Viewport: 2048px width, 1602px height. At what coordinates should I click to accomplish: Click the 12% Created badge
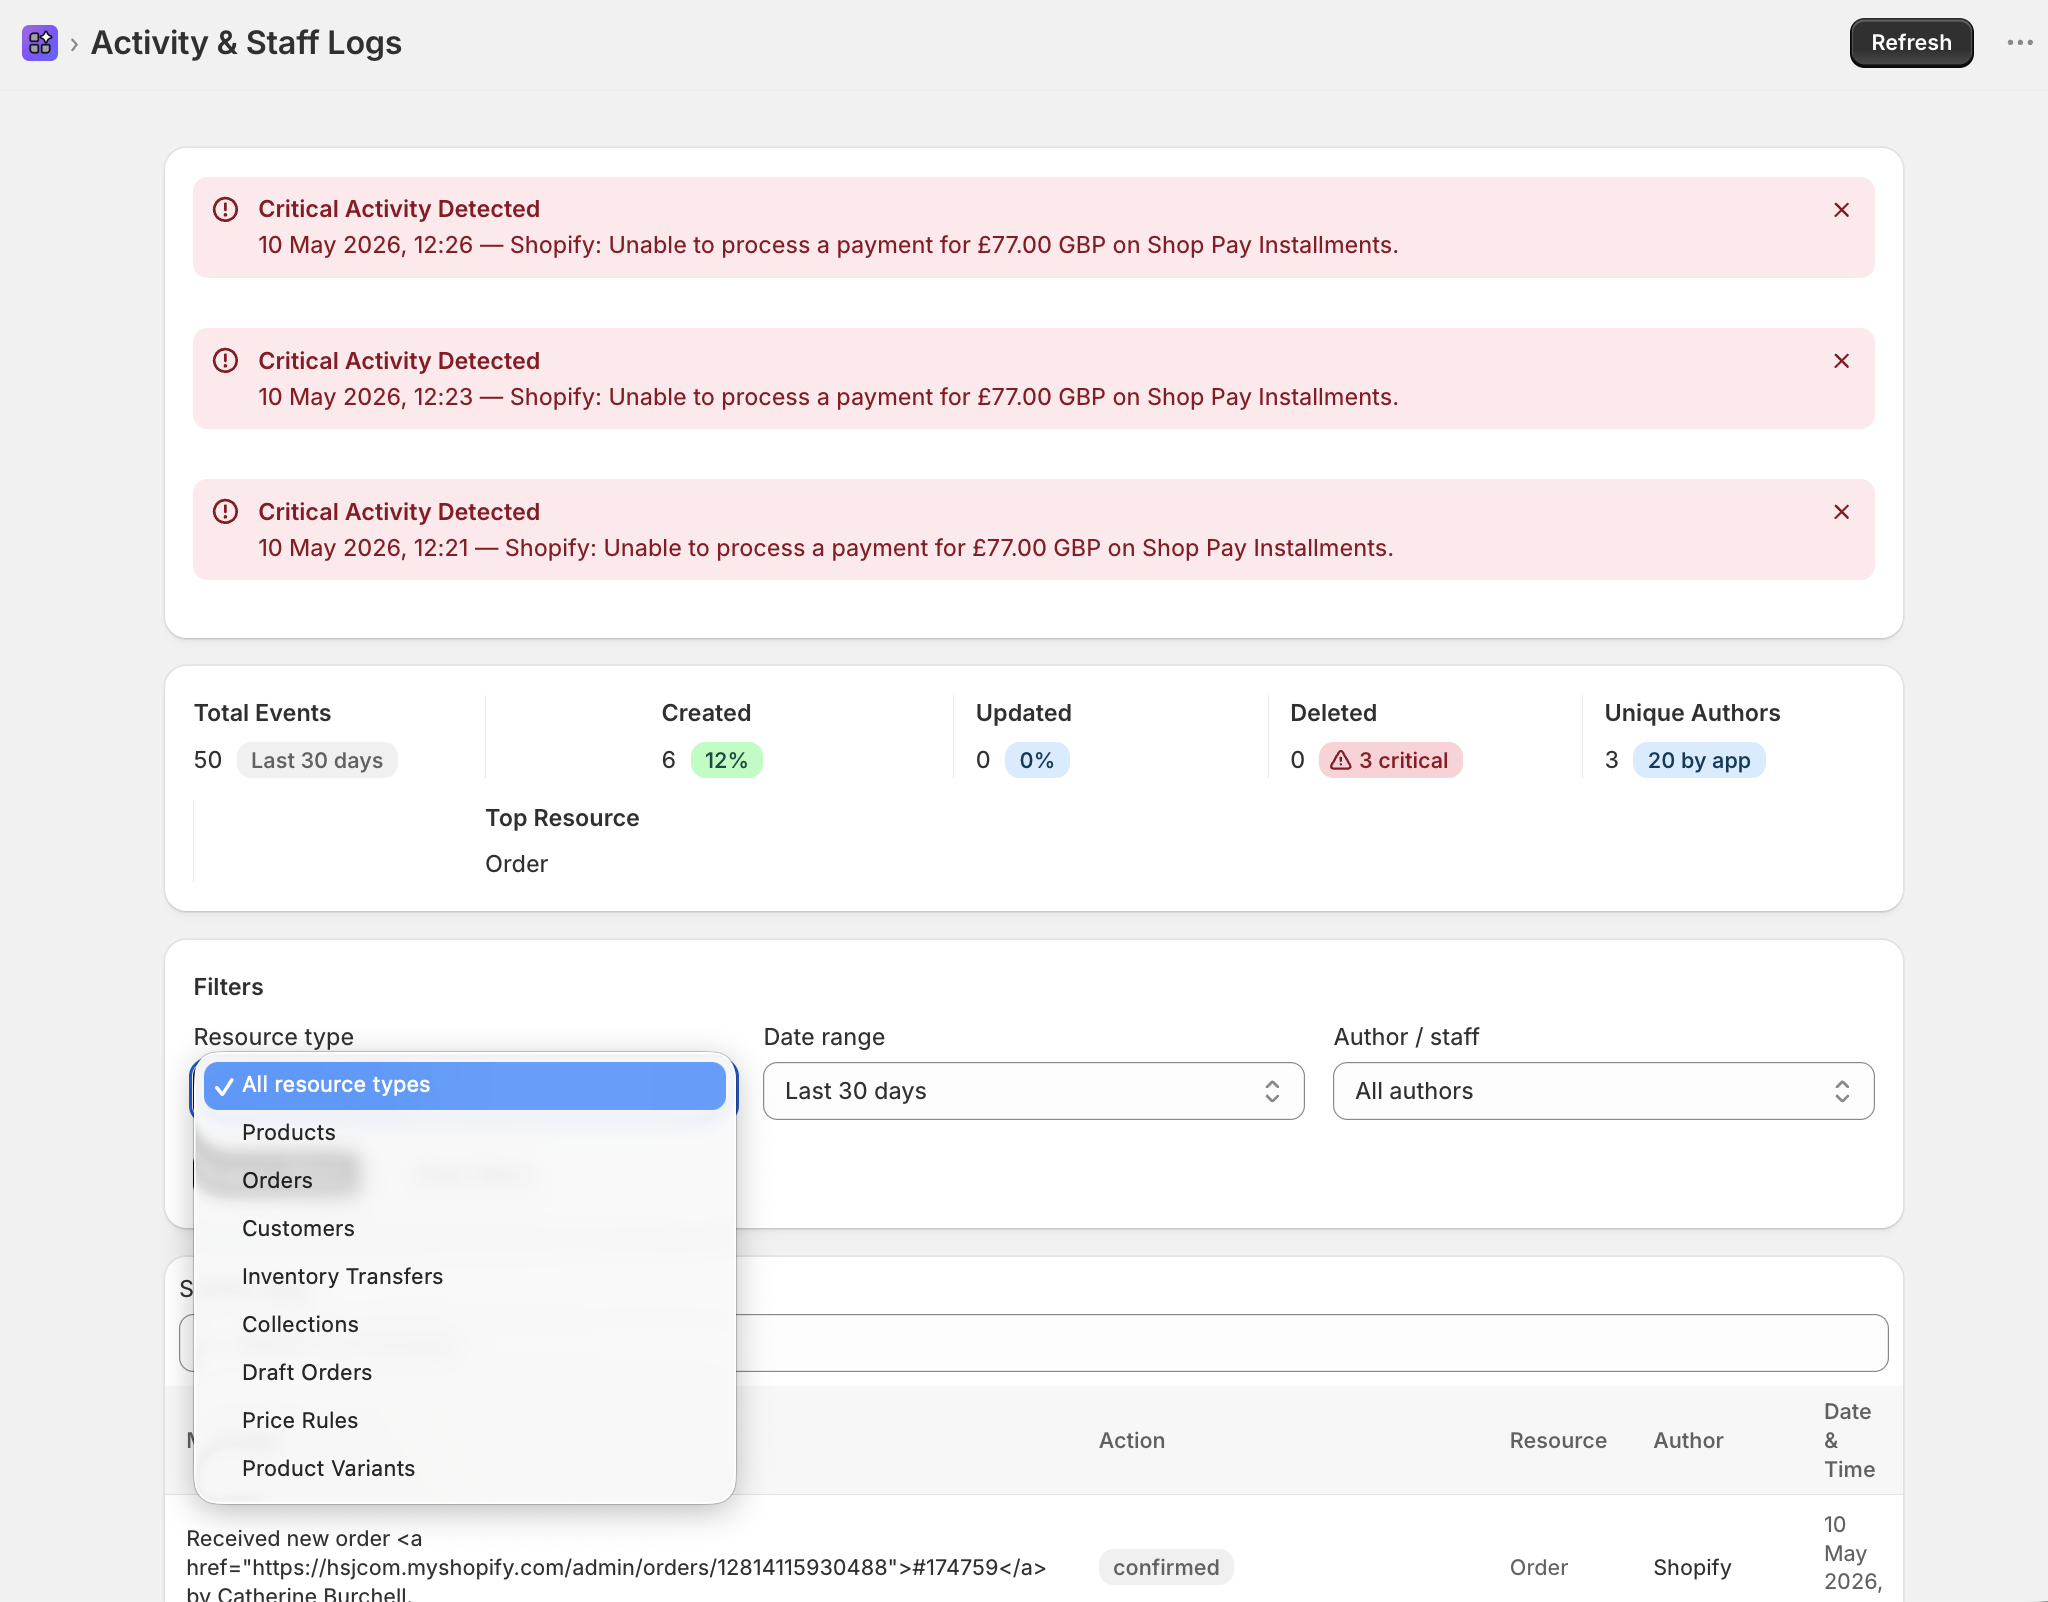click(x=726, y=760)
